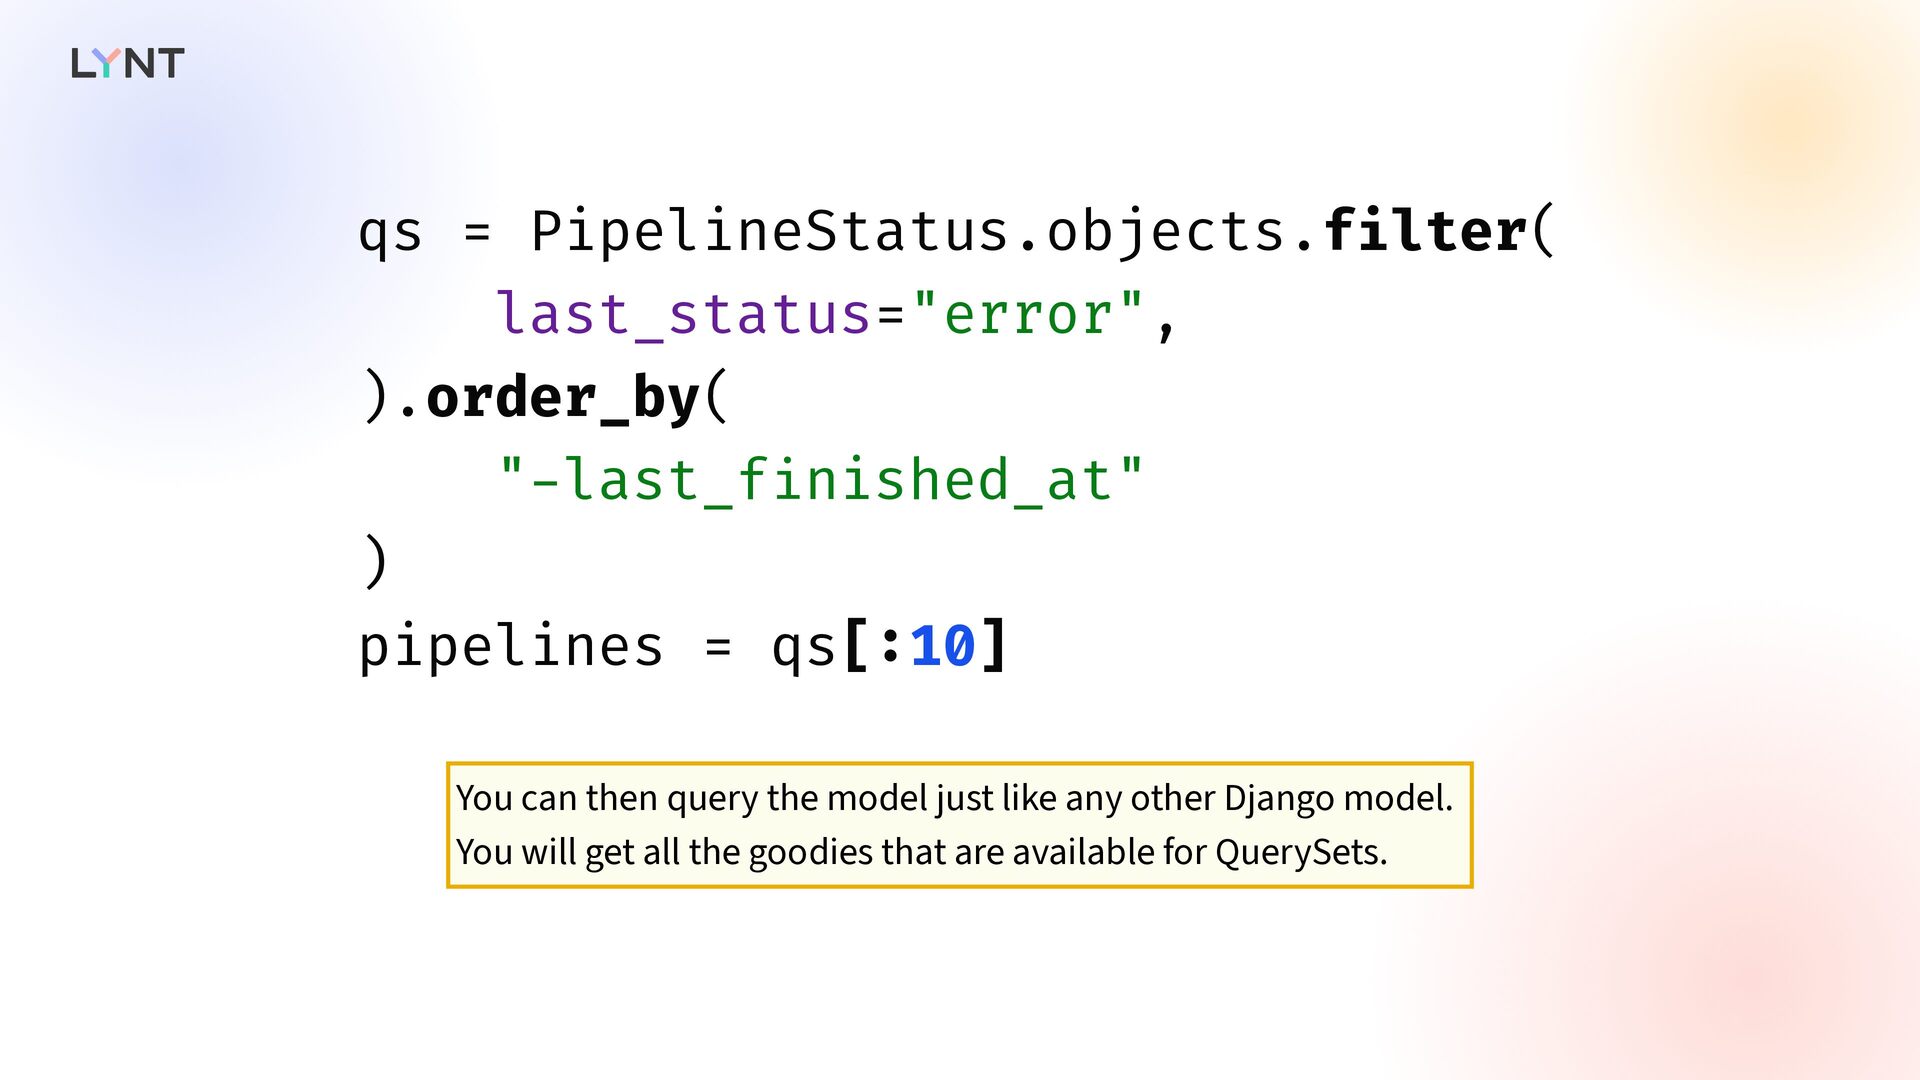The image size is (1920, 1080).
Task: Click the bold order_by method
Action: point(562,398)
